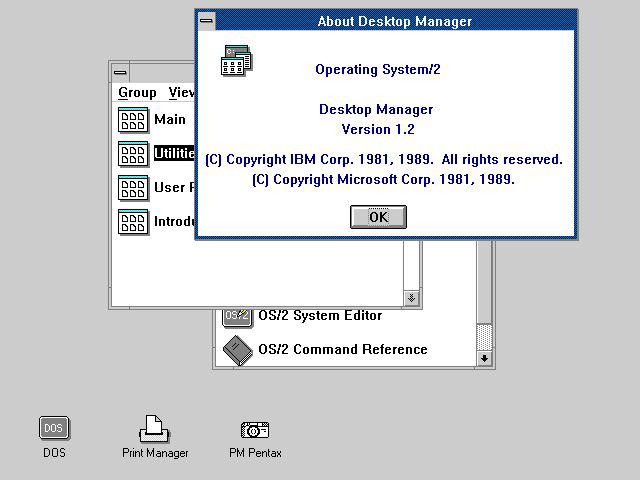640x480 pixels.
Task: Click the double-down arrow on group list scrollbar
Action: pyautogui.click(x=411, y=298)
